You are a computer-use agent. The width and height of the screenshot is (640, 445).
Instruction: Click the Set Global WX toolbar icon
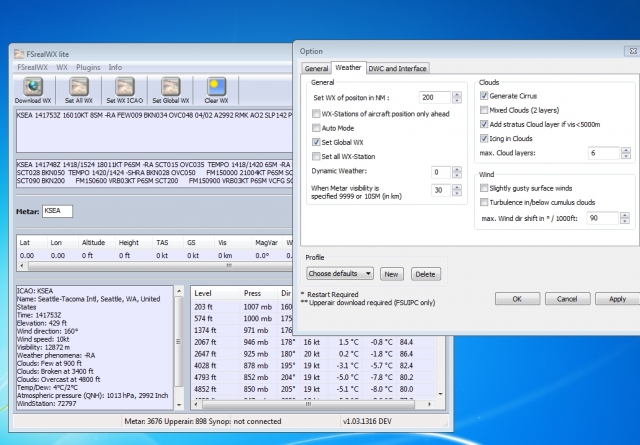pyautogui.click(x=171, y=87)
